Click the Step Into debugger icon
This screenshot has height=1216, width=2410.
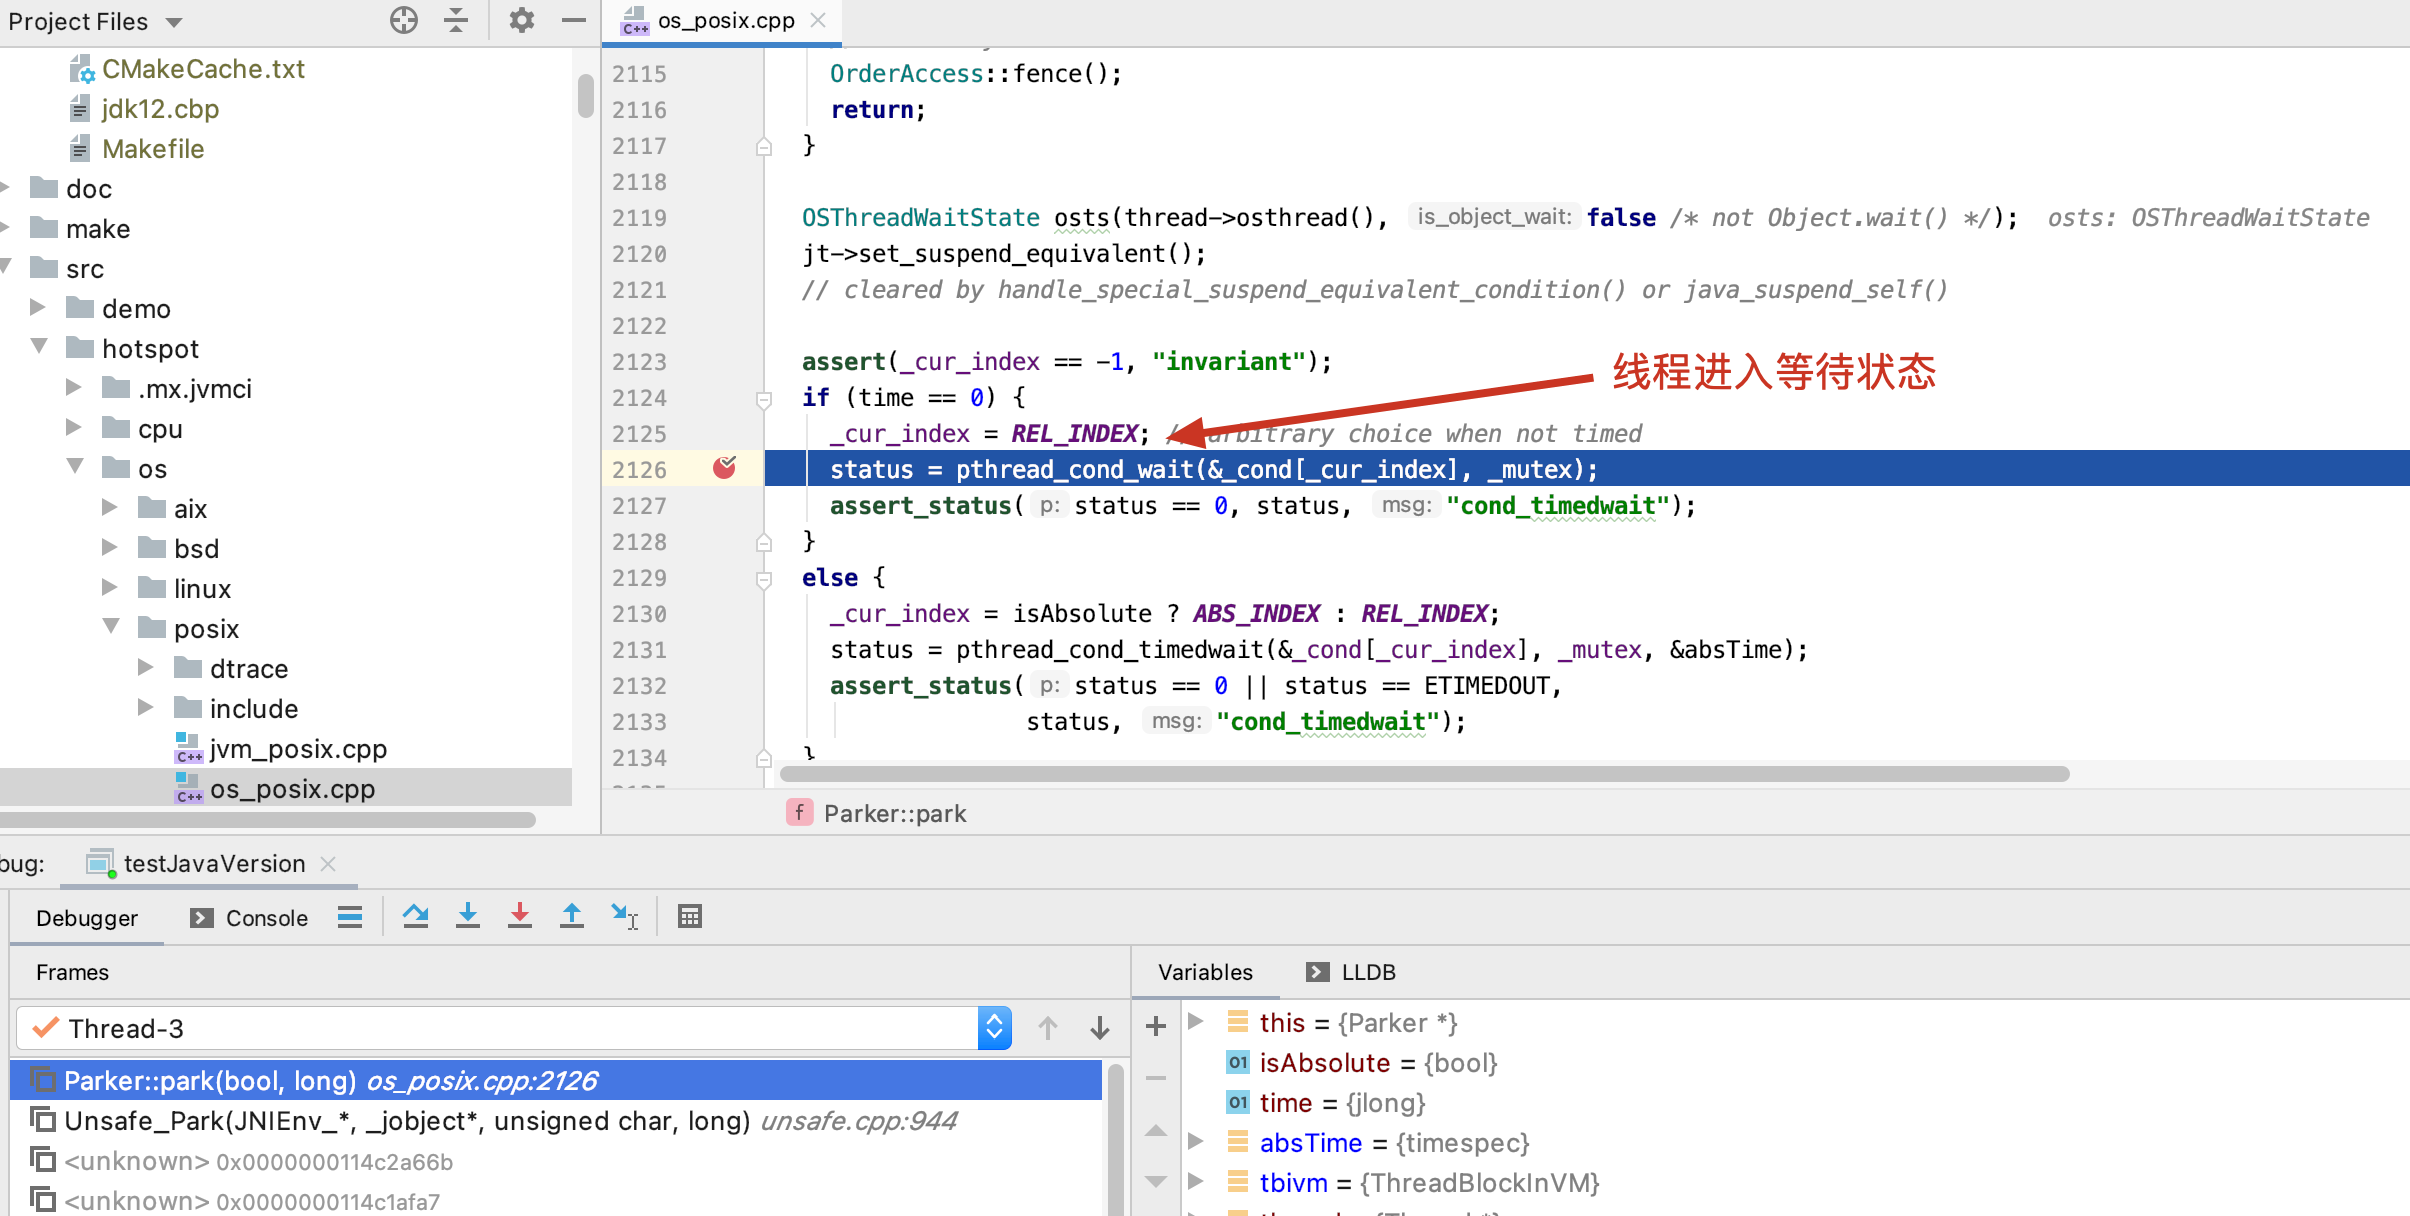click(x=467, y=916)
